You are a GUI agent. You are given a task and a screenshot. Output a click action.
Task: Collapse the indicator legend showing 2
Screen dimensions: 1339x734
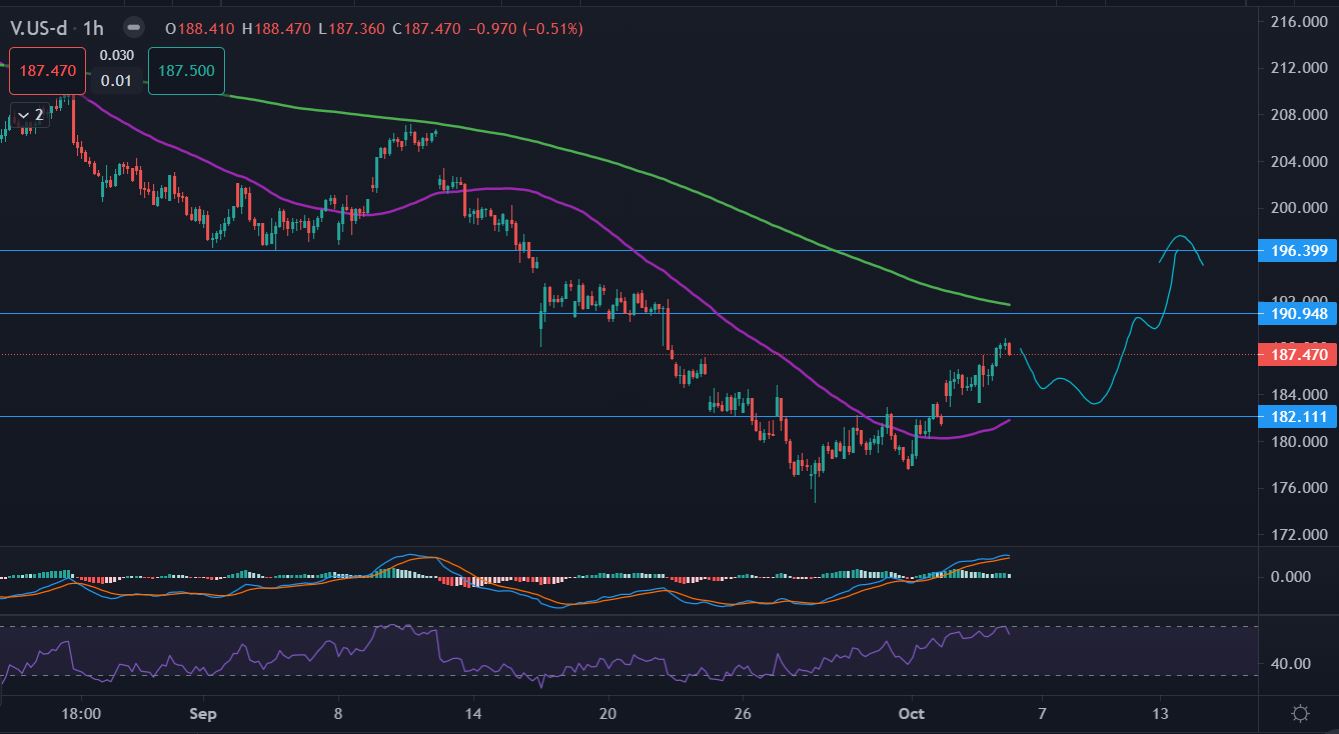pos(29,115)
